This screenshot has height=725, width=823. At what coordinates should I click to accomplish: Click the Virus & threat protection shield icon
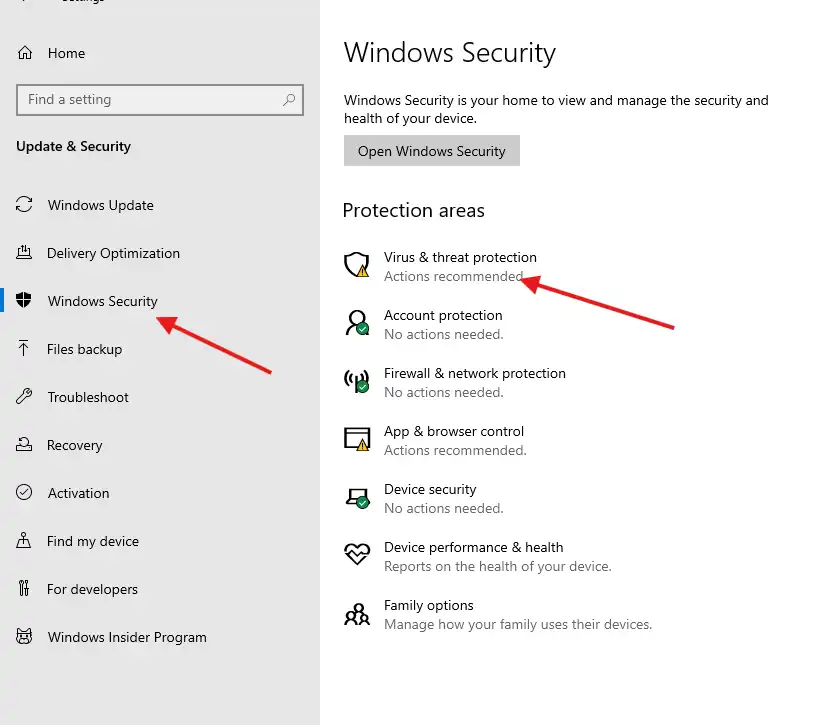(357, 264)
